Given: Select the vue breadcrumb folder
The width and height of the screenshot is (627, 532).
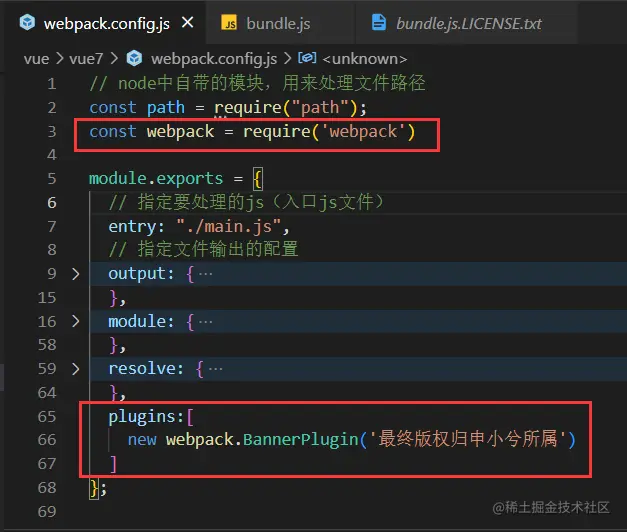Looking at the screenshot, I should click(x=36, y=59).
